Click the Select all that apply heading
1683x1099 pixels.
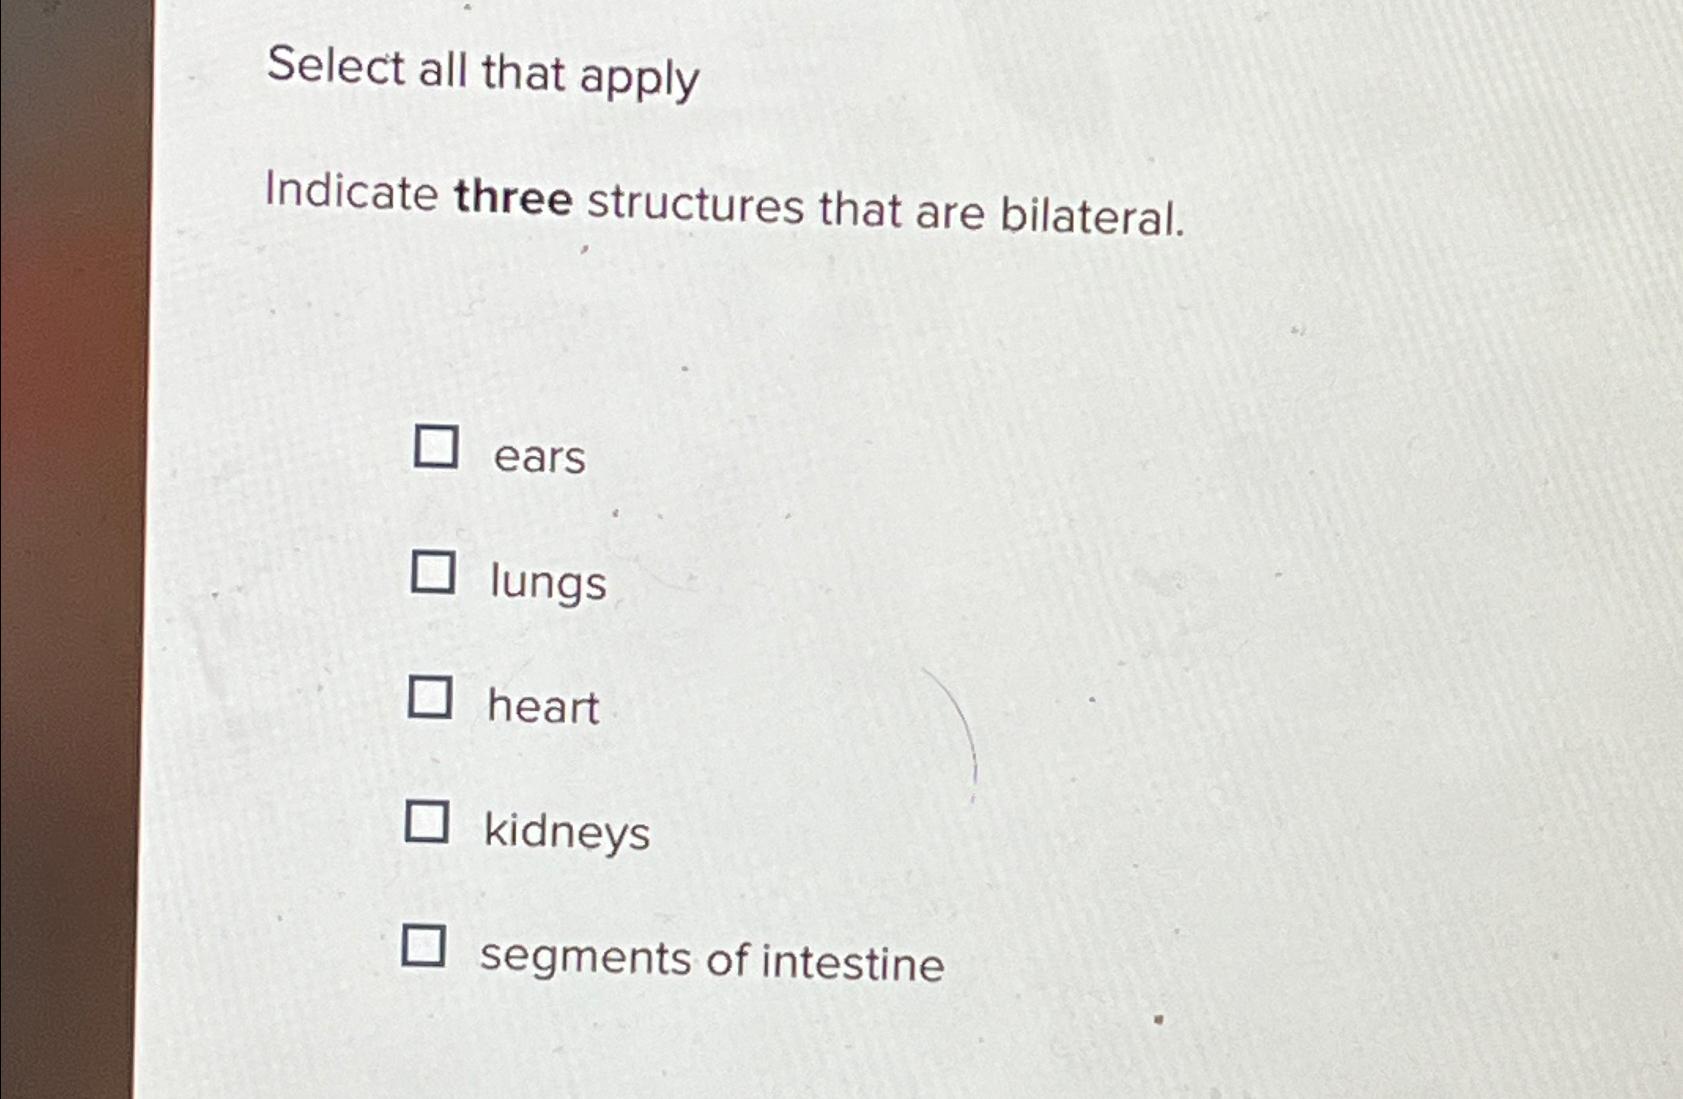(x=481, y=73)
